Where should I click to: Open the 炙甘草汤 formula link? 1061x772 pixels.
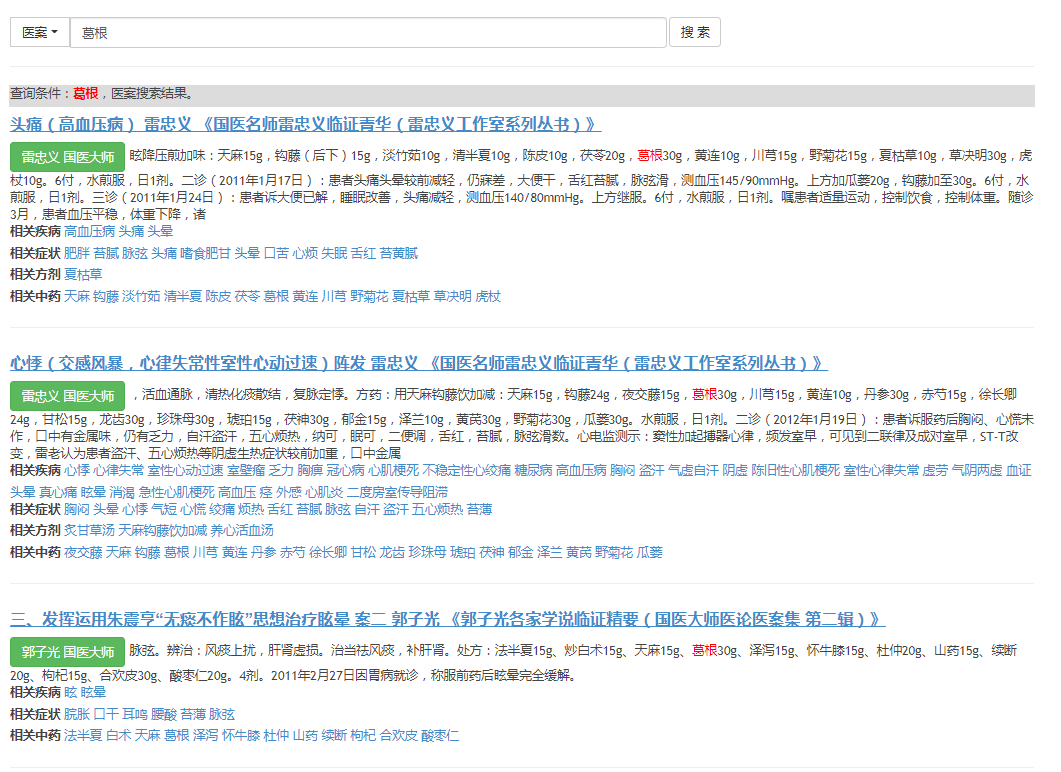[x=89, y=530]
